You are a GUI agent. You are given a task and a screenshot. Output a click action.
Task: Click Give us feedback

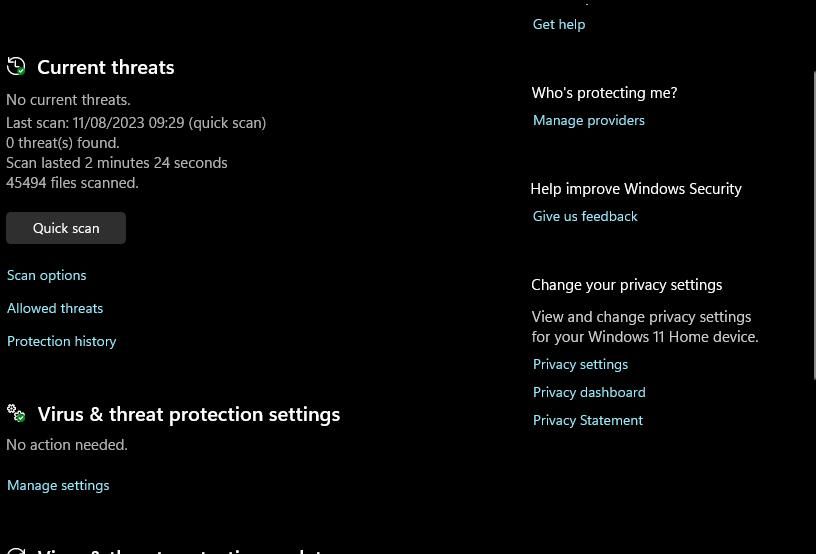tap(585, 216)
